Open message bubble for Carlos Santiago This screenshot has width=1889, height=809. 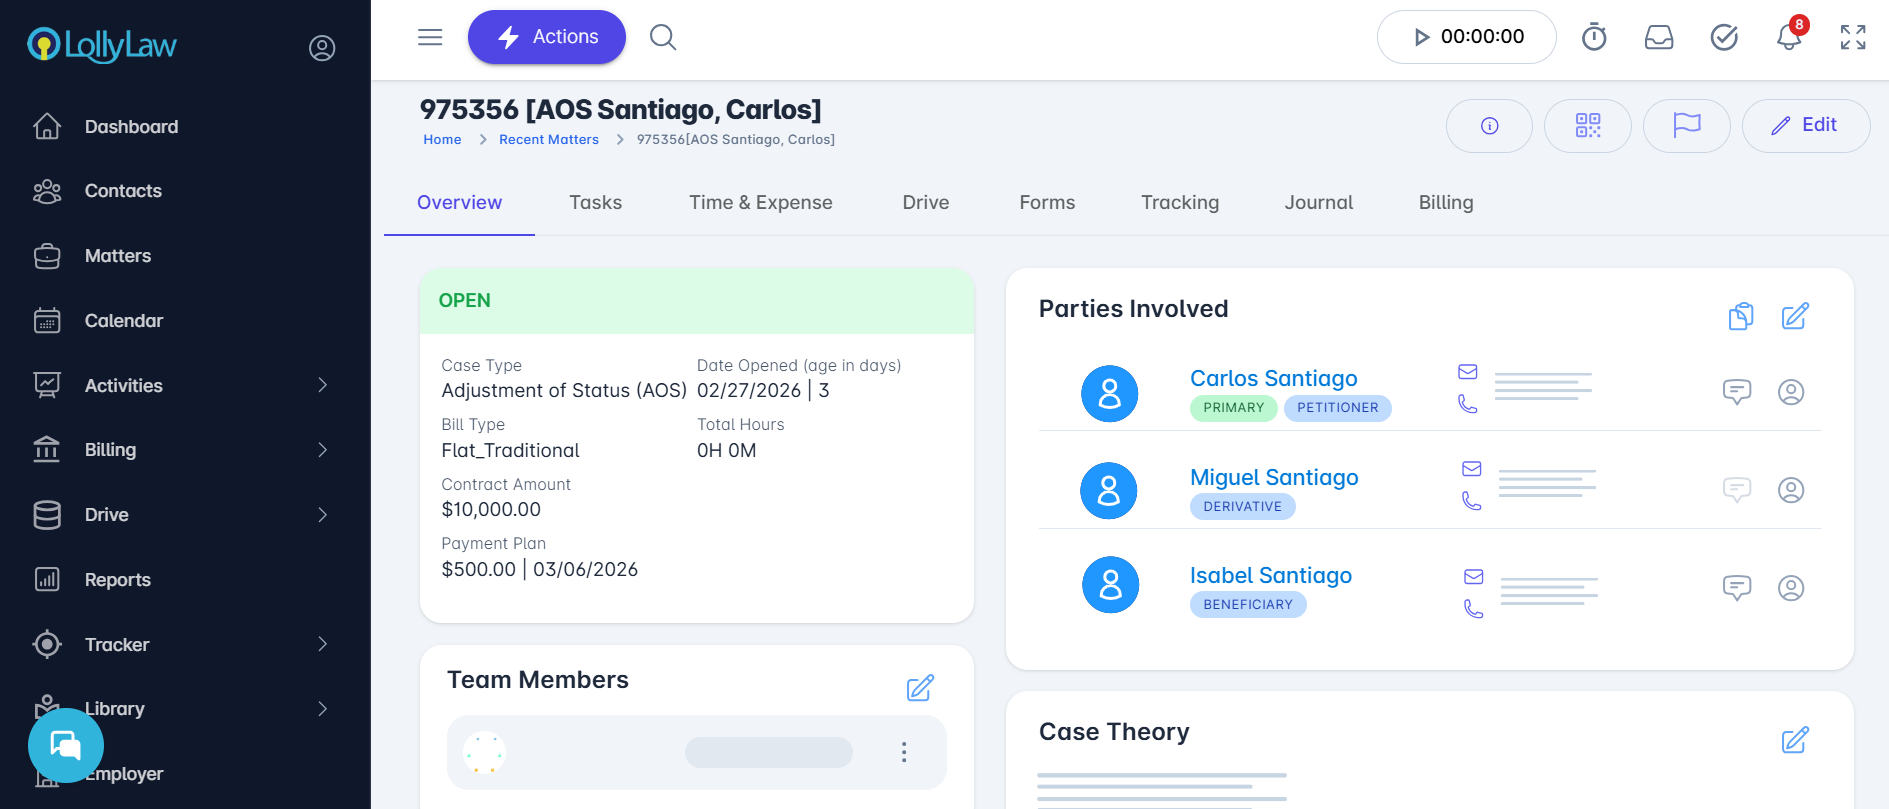[x=1737, y=391]
